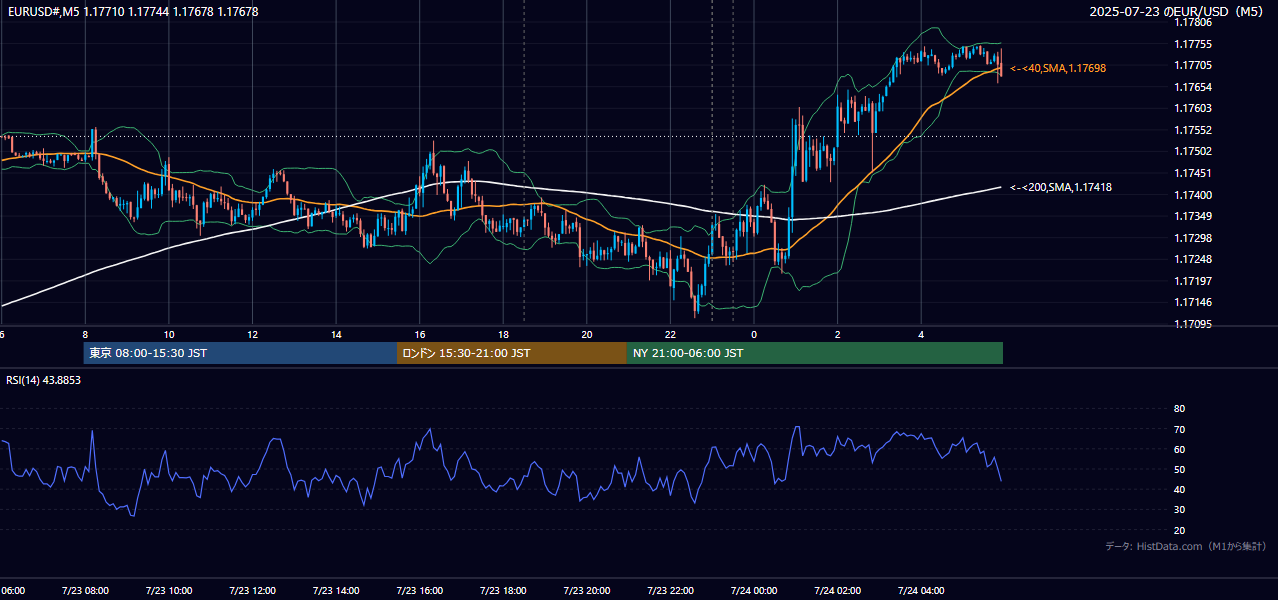The image size is (1278, 600).
Task: Click price axis label 1.17248
Action: (x=1192, y=259)
